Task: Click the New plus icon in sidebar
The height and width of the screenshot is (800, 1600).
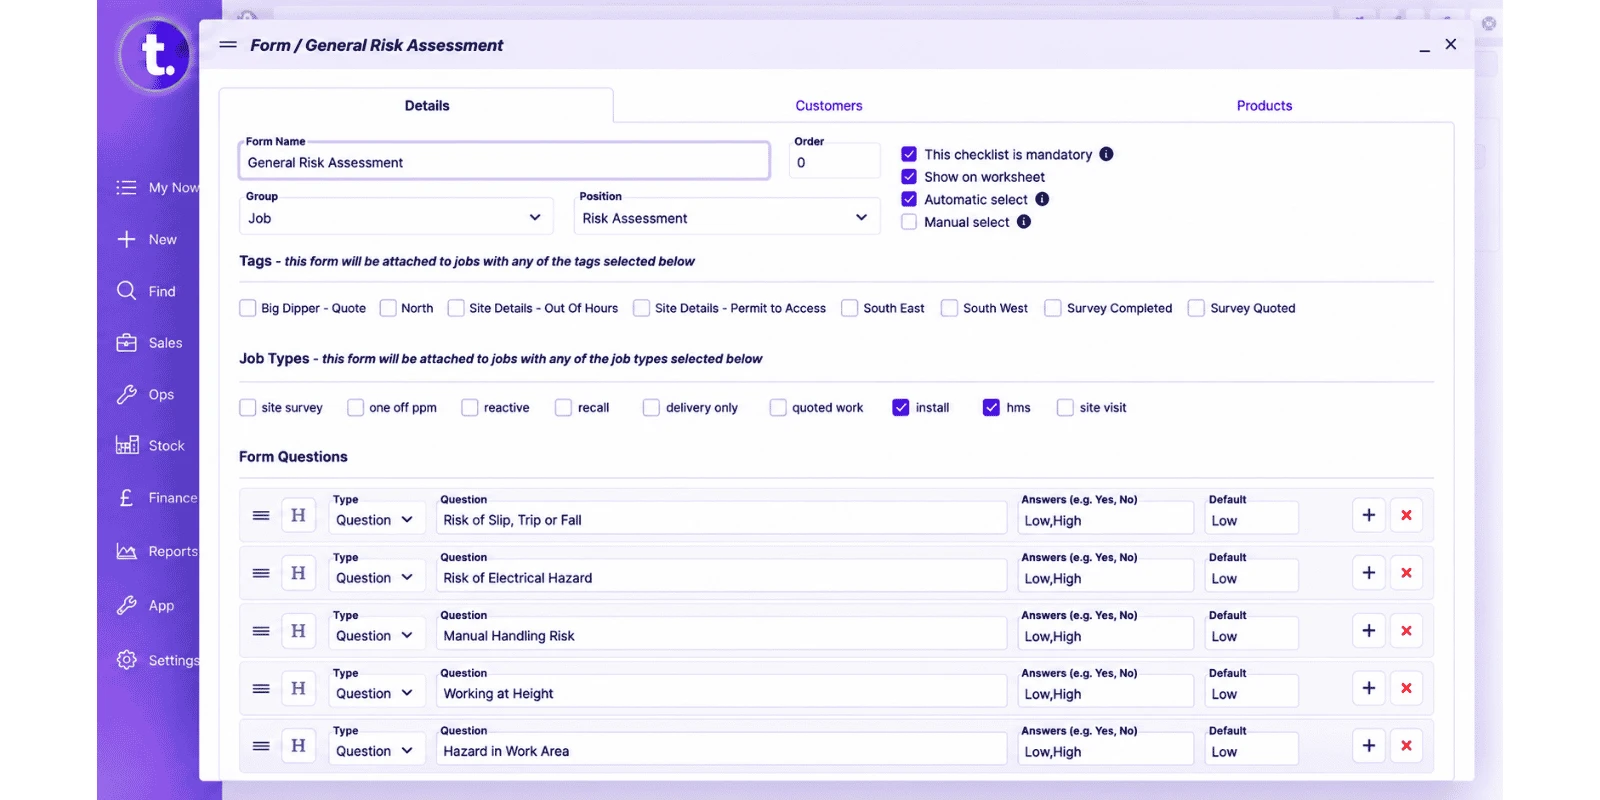Action: click(x=126, y=239)
